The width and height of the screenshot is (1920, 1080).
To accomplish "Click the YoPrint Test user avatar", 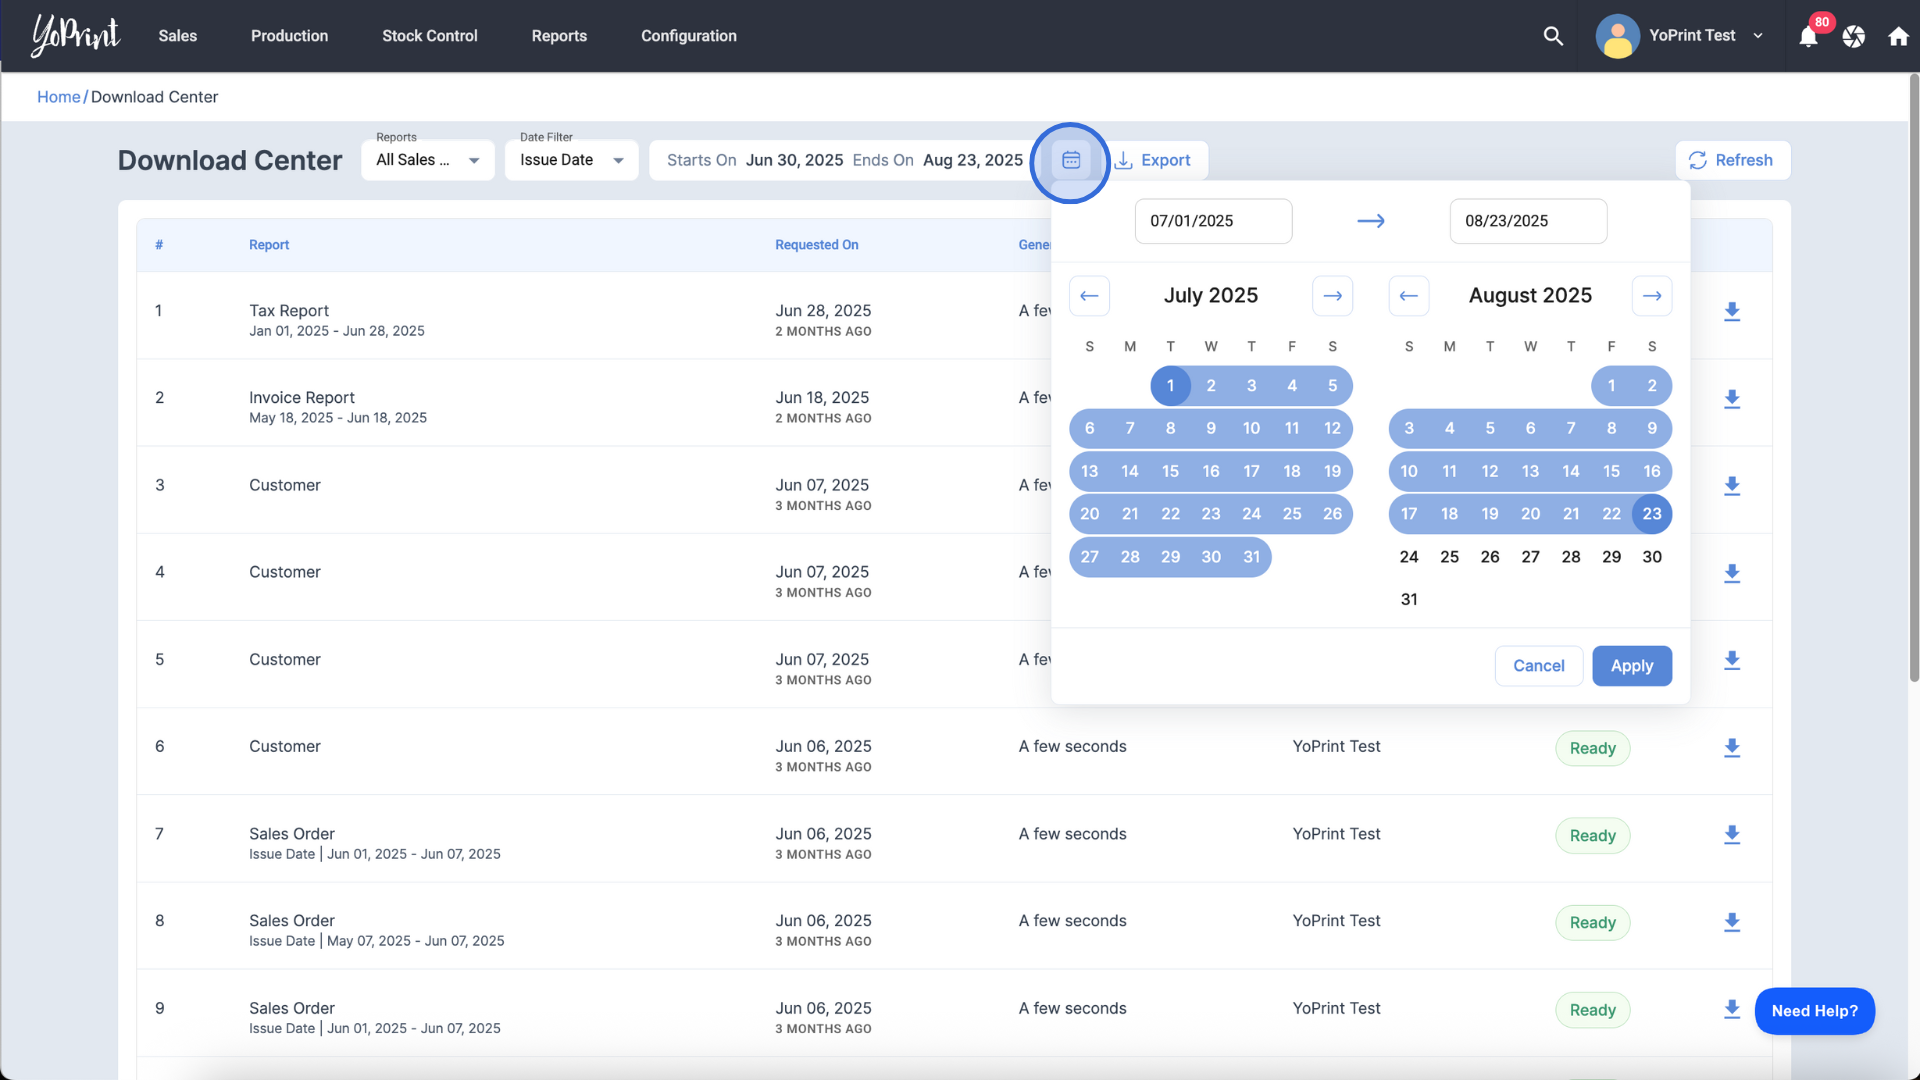I will (1617, 36).
